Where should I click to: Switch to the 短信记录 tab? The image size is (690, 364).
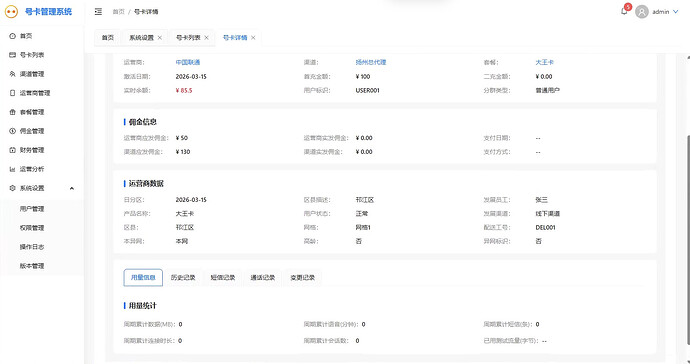pos(223,278)
